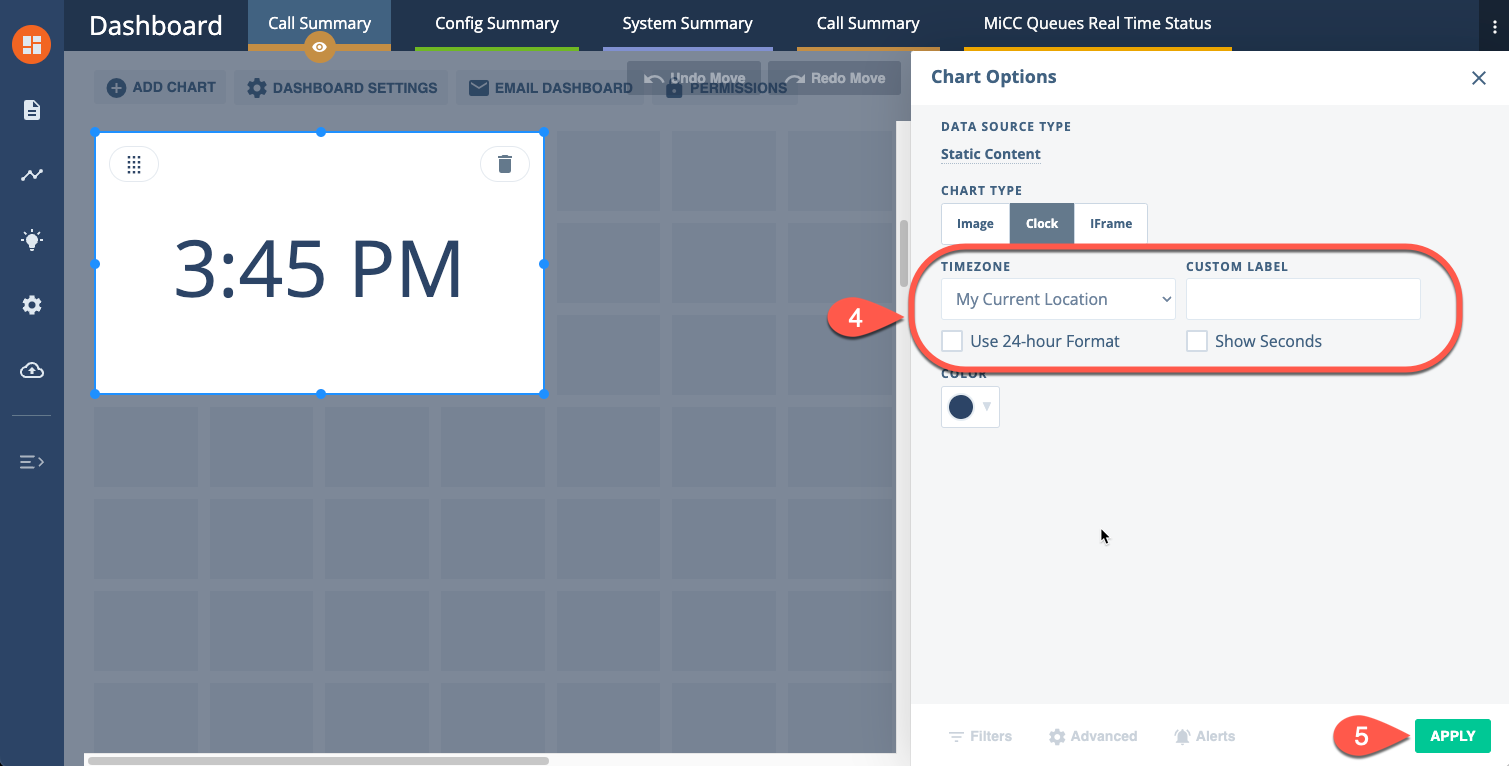Open the cloud upload icon in sidebar

[x=32, y=371]
